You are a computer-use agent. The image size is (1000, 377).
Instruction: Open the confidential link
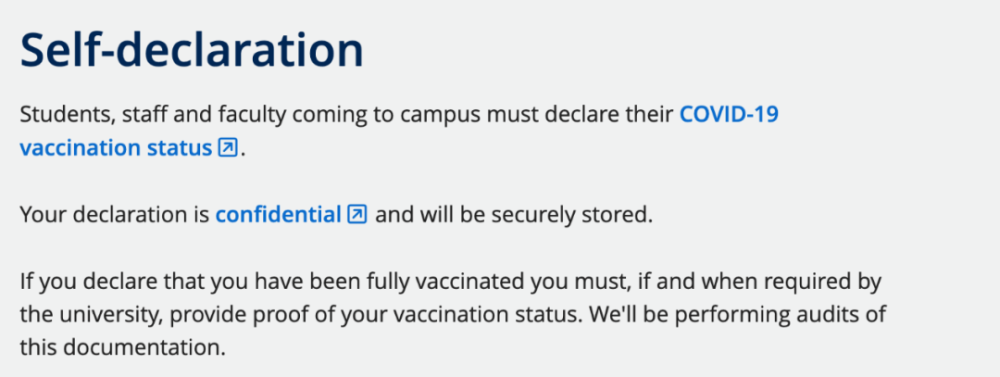point(278,215)
